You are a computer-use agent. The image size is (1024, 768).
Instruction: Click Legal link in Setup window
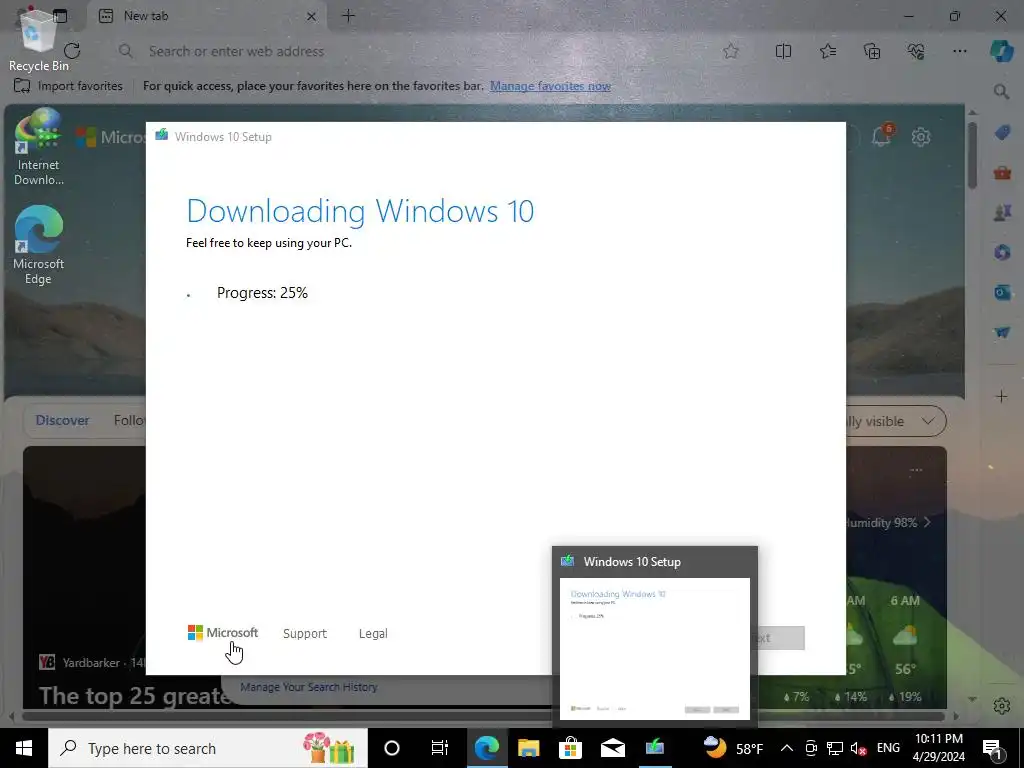tap(373, 633)
